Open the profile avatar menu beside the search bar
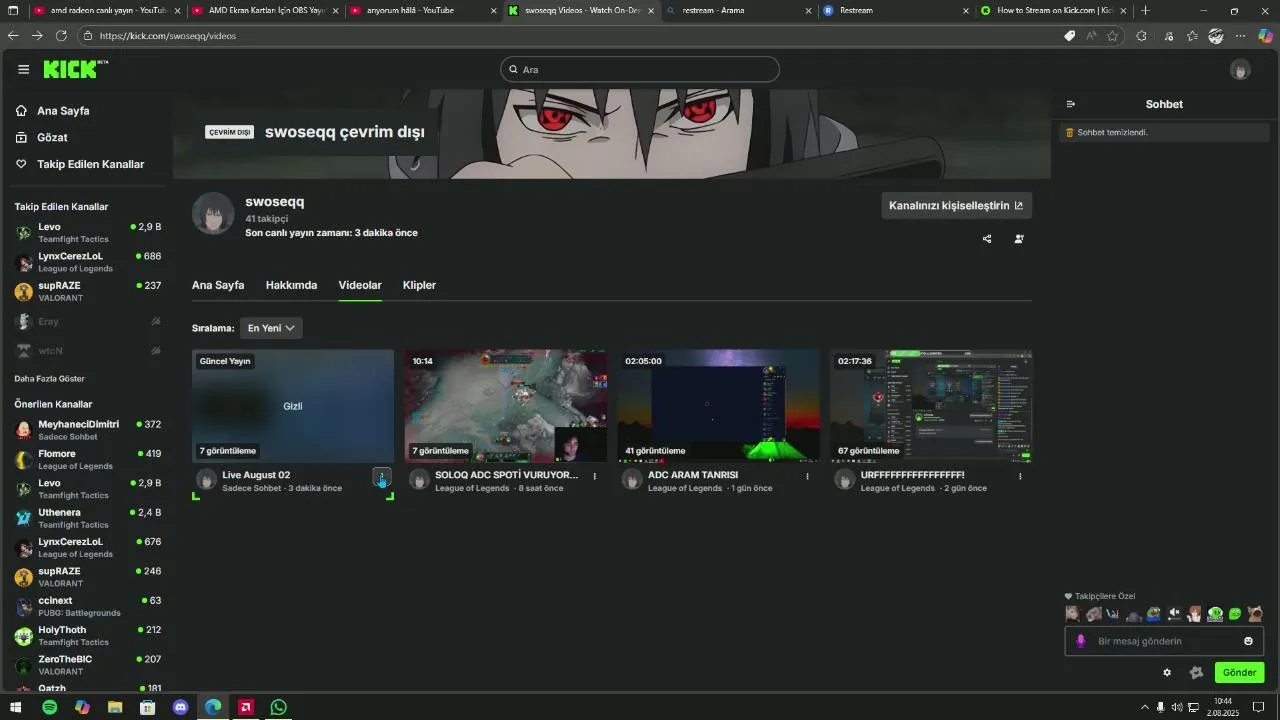This screenshot has height=720, width=1280. [1240, 69]
